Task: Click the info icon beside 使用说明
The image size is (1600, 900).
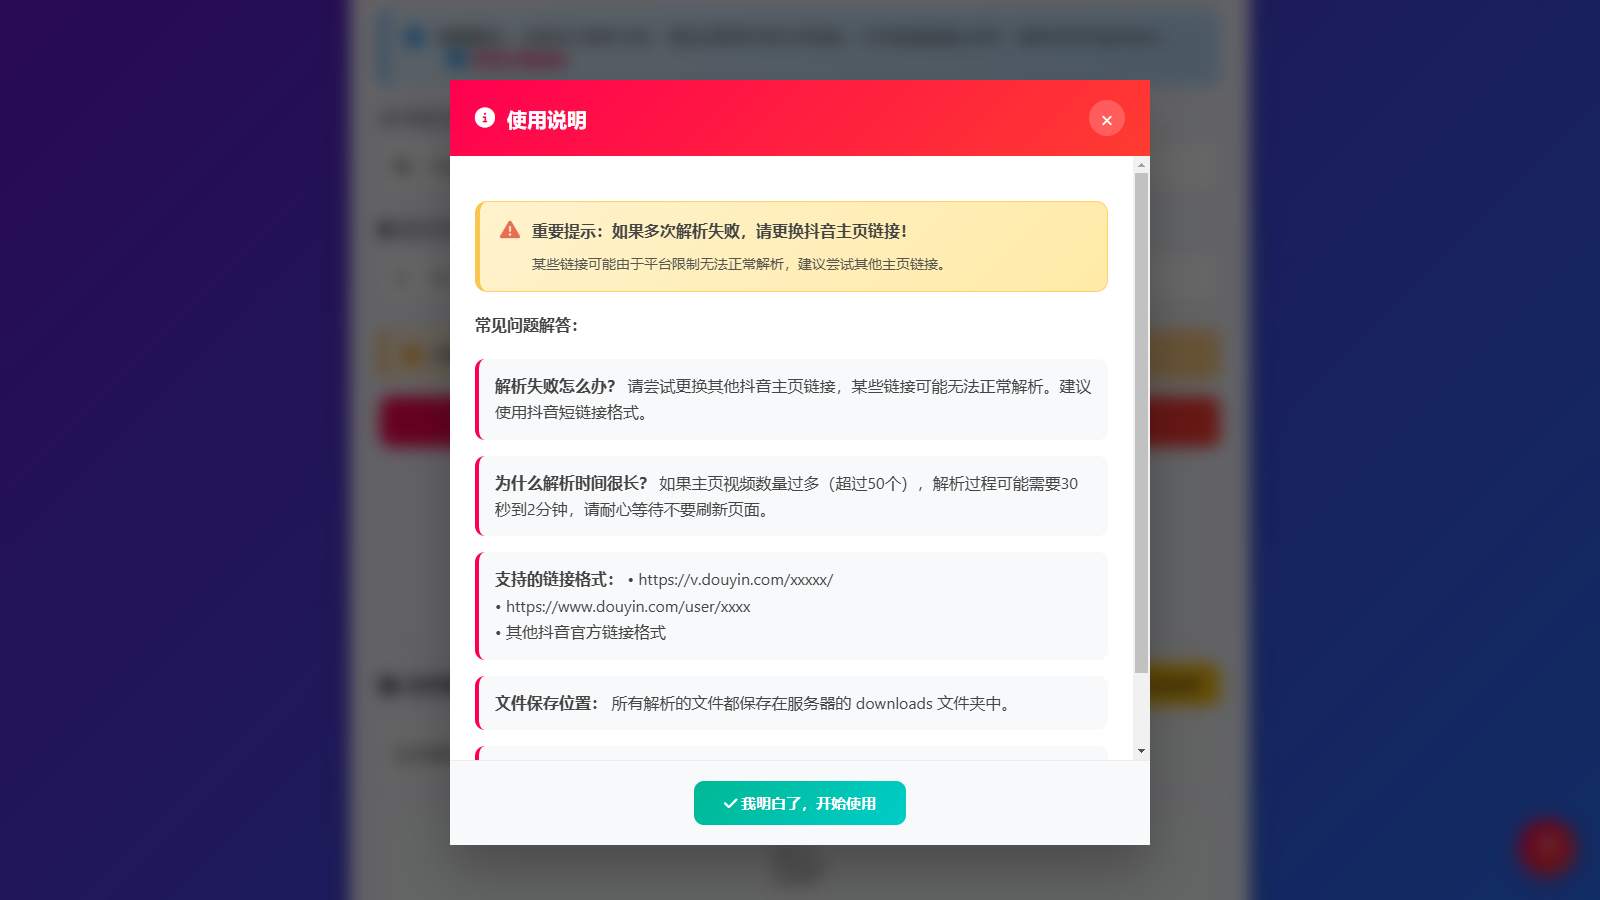Action: pos(485,118)
